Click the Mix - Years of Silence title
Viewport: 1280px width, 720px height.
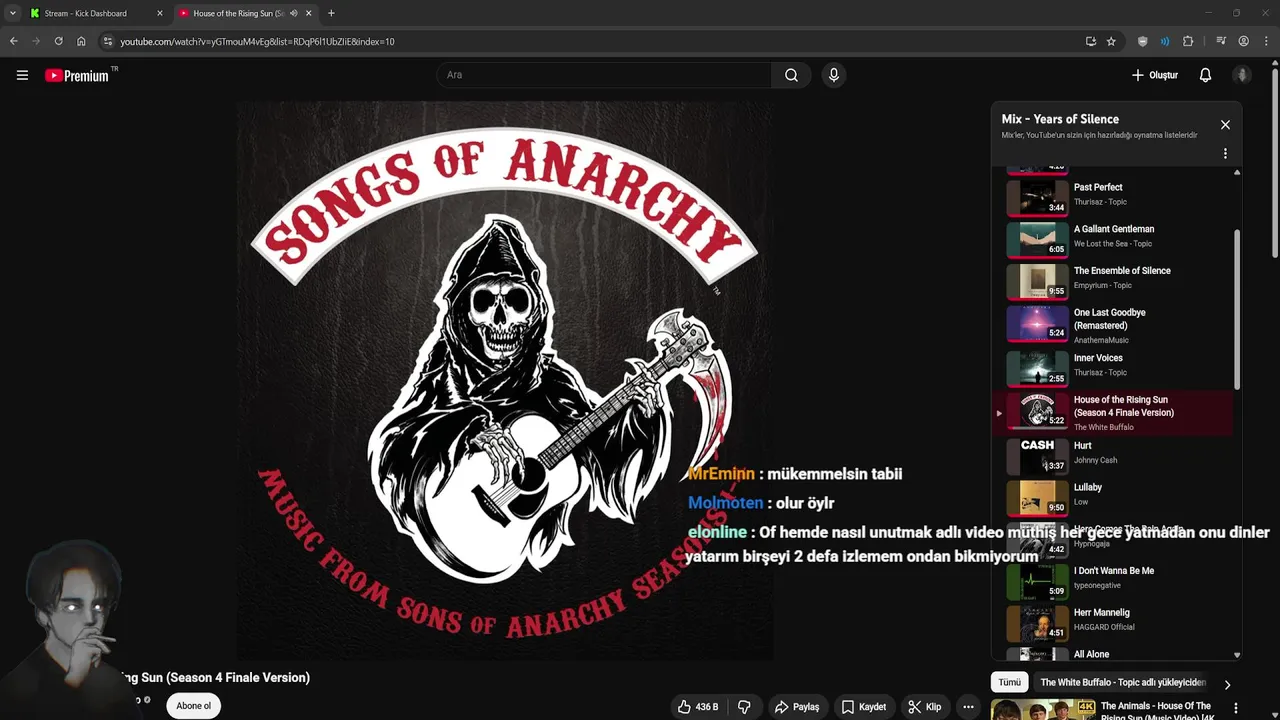pyautogui.click(x=1060, y=119)
